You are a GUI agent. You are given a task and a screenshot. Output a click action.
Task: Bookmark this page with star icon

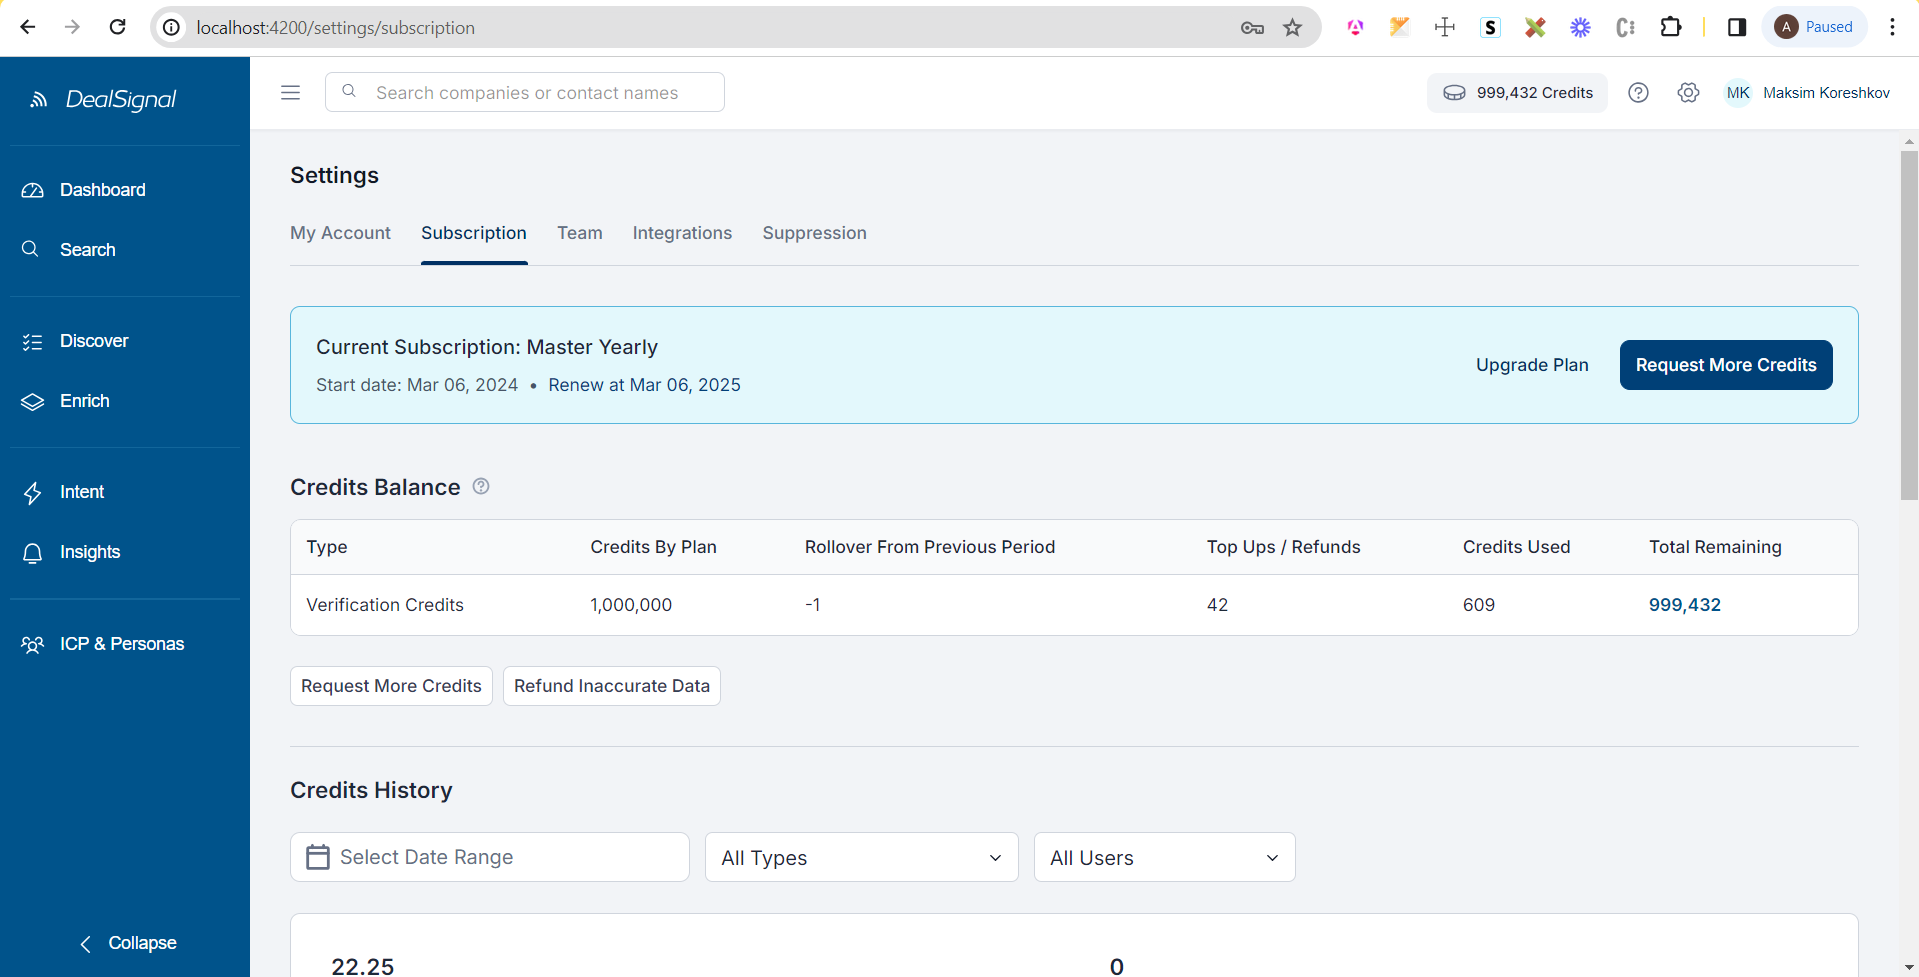[x=1293, y=27]
